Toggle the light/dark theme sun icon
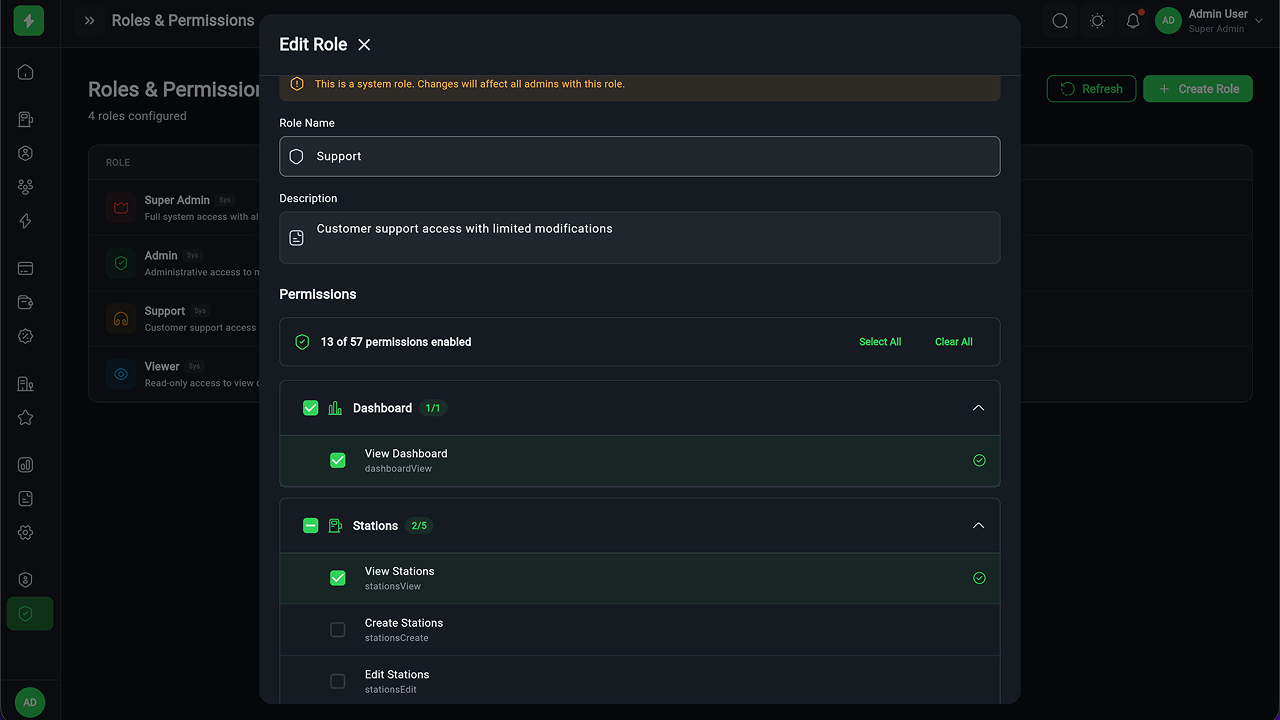 pyautogui.click(x=1097, y=21)
